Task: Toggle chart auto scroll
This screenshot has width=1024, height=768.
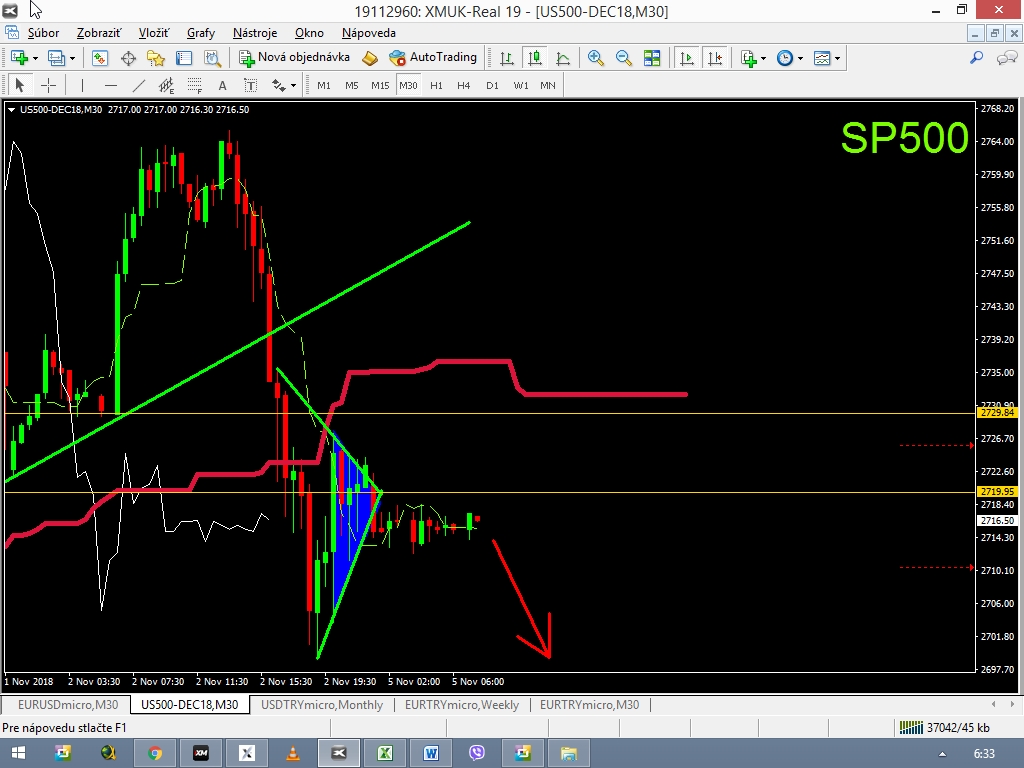Action: pos(686,57)
